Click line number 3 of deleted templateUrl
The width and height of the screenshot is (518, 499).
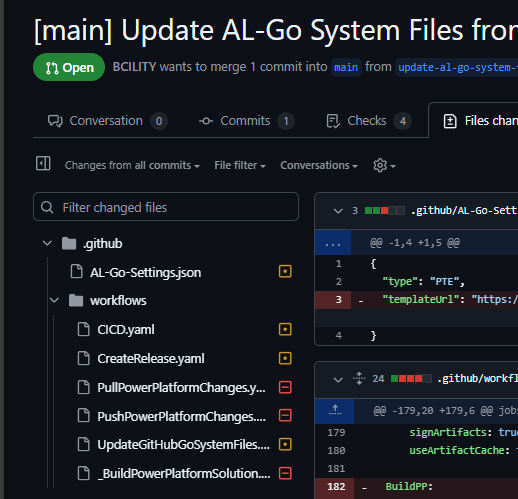click(x=333, y=300)
